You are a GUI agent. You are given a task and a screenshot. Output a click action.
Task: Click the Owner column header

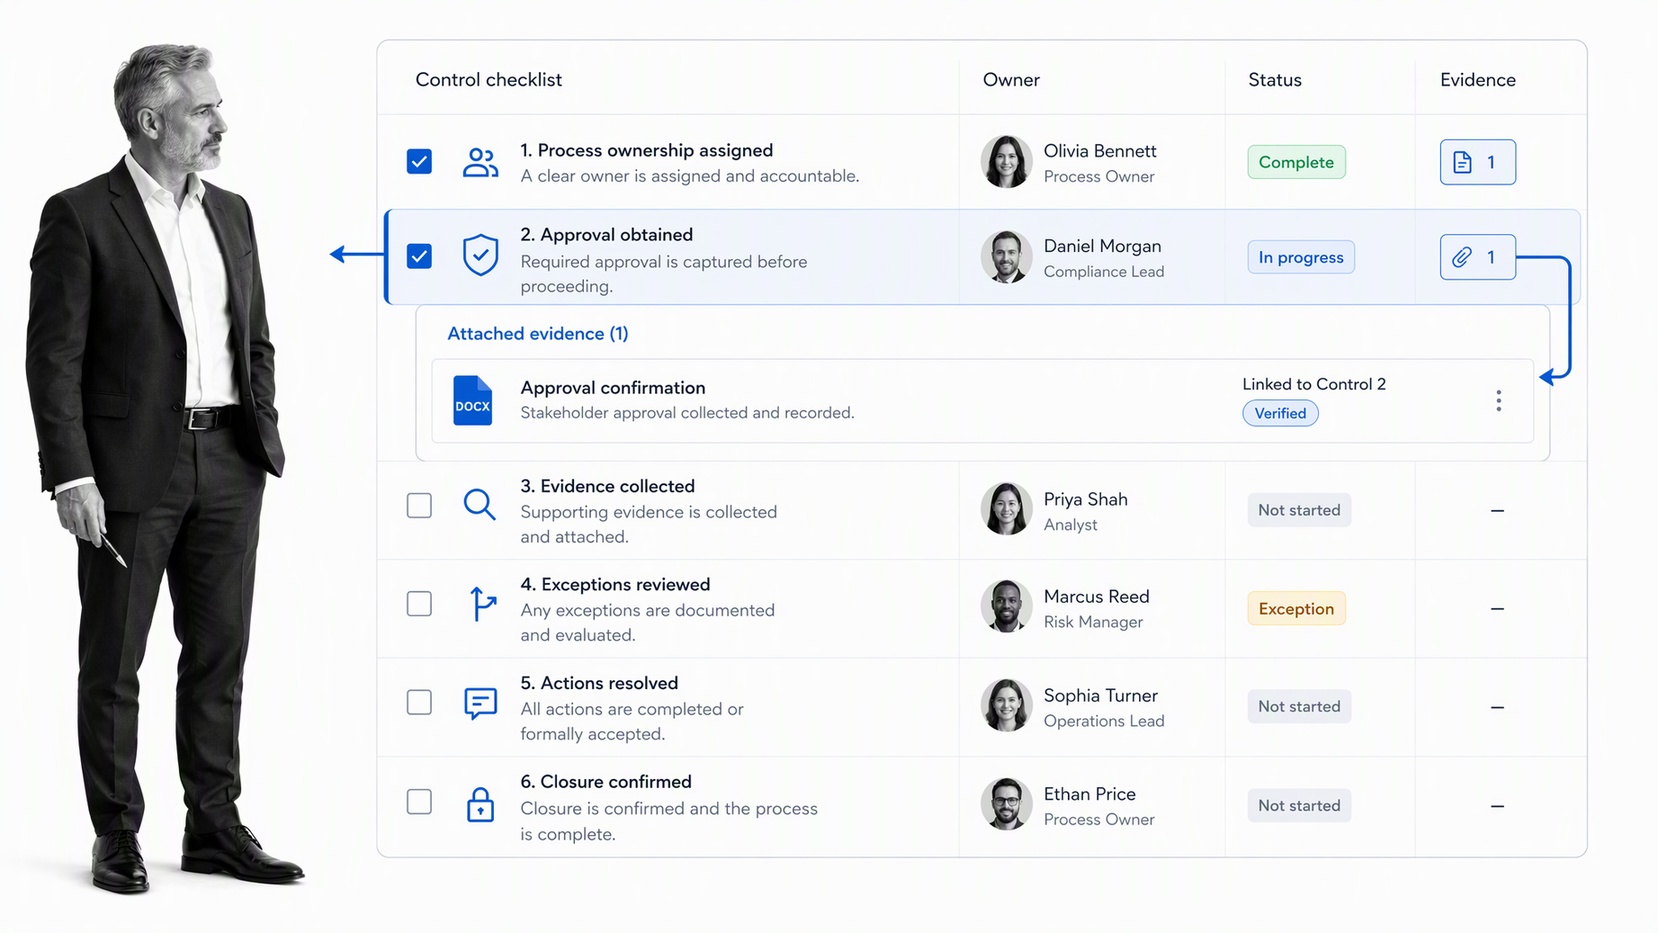pyautogui.click(x=1011, y=80)
